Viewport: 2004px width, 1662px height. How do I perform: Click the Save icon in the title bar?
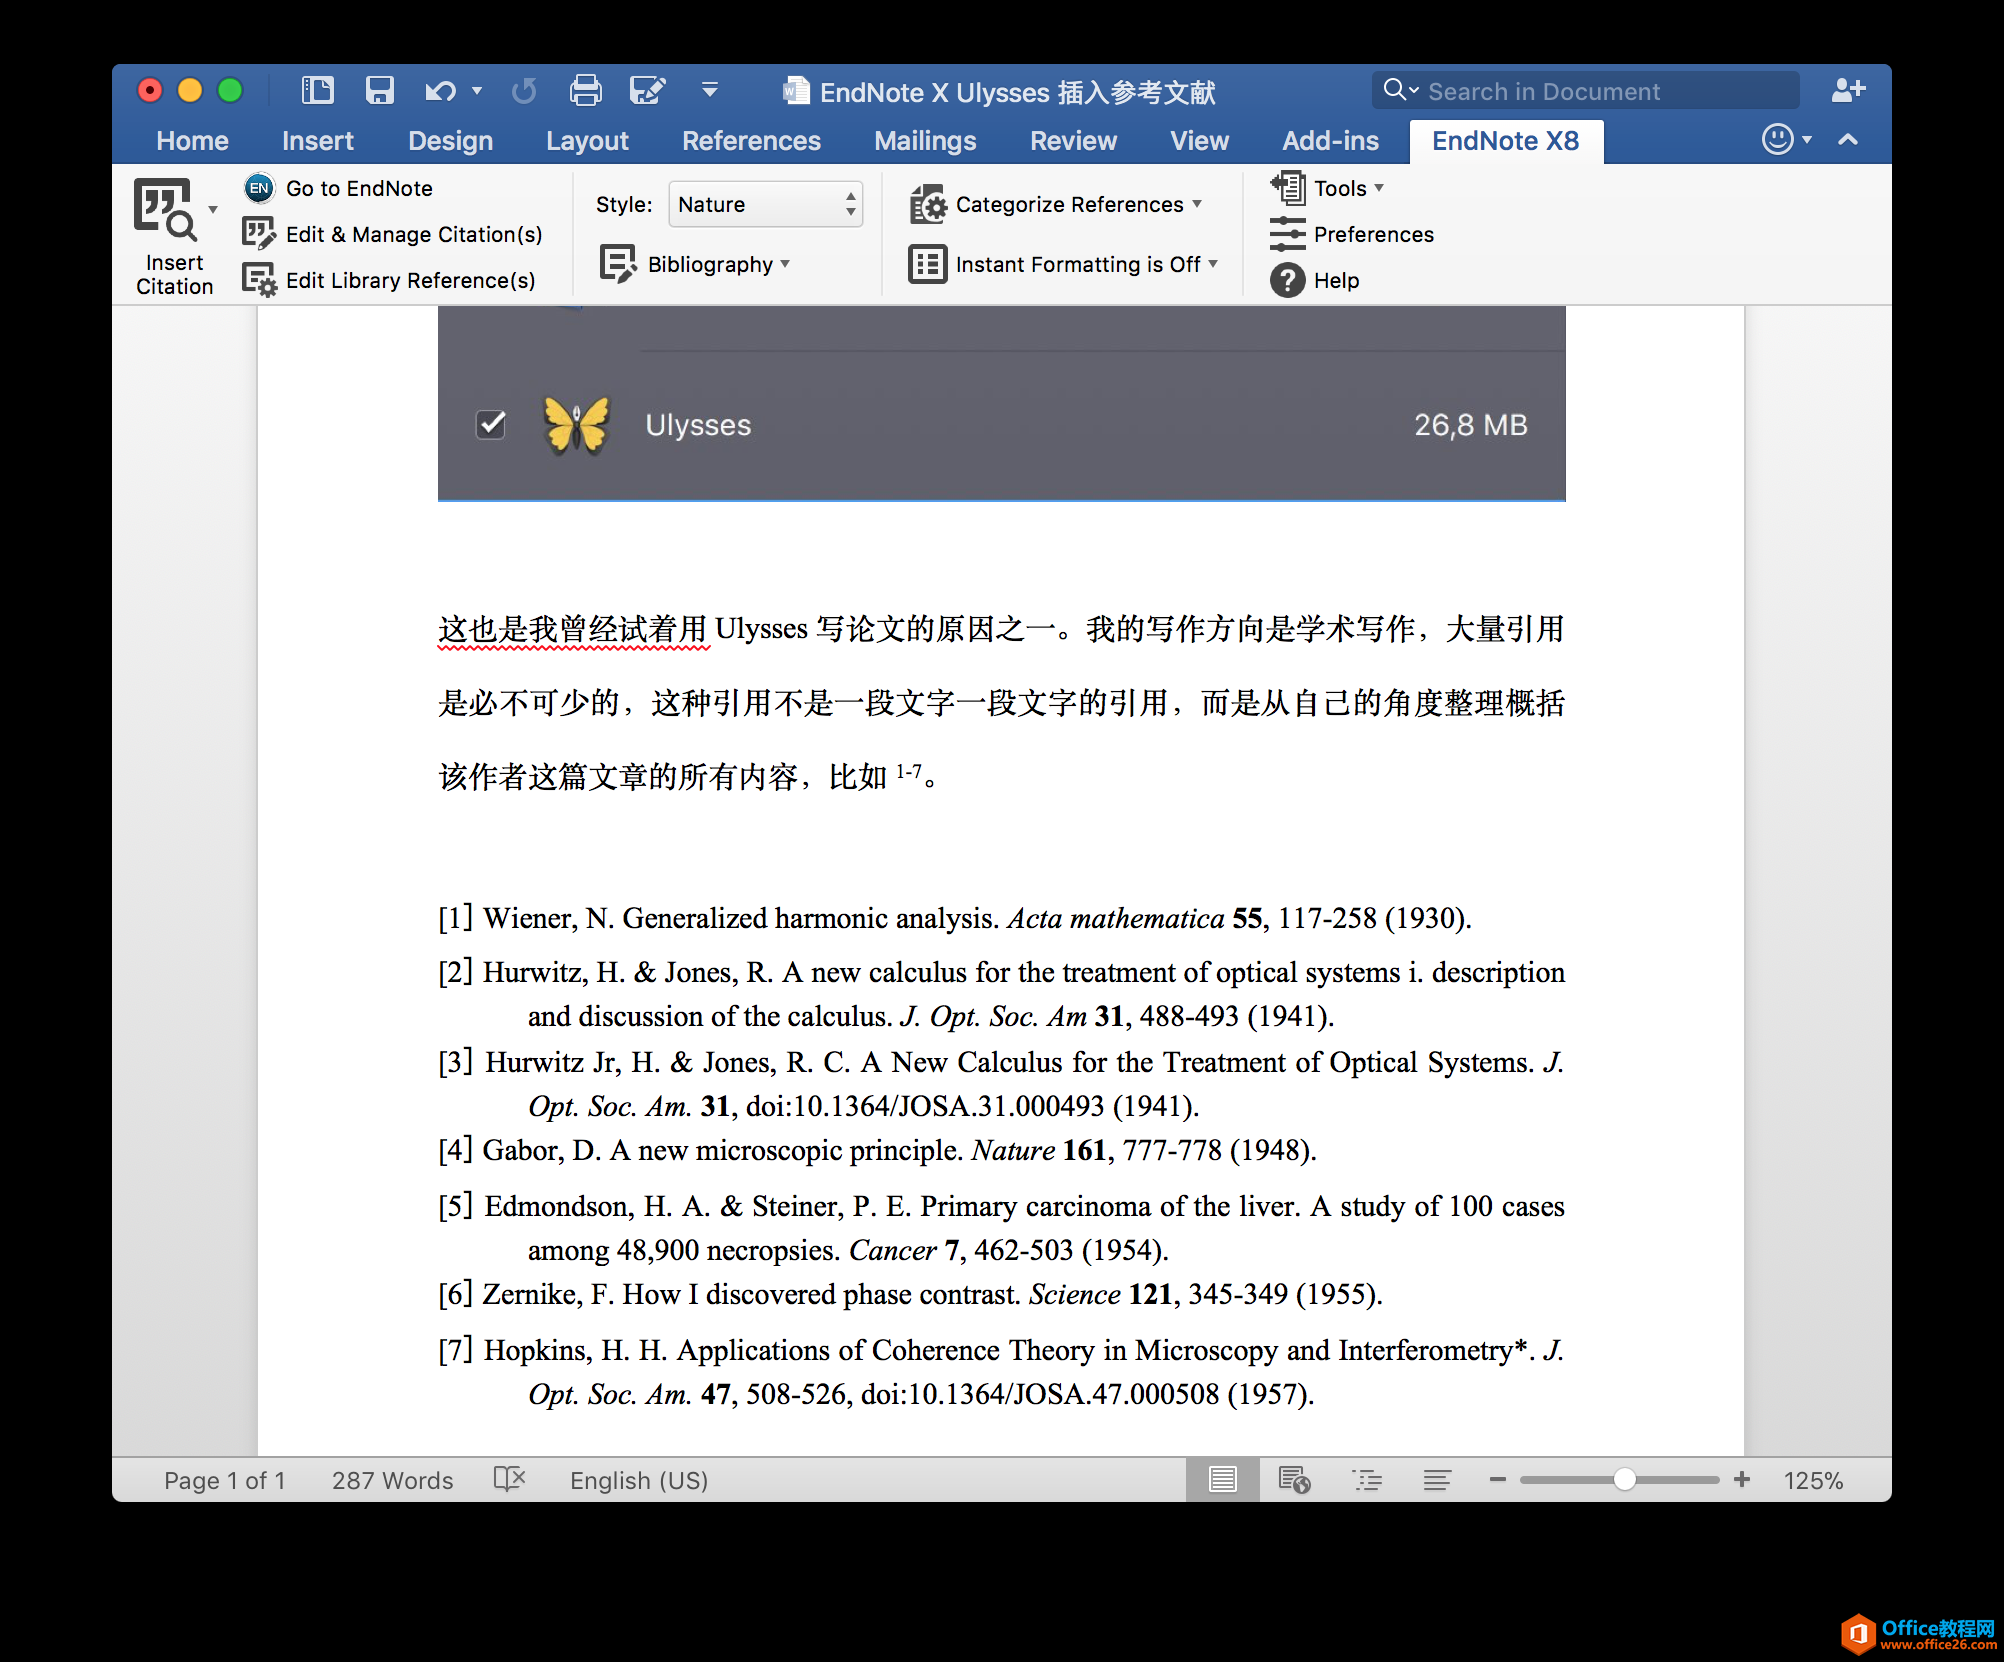[x=379, y=91]
